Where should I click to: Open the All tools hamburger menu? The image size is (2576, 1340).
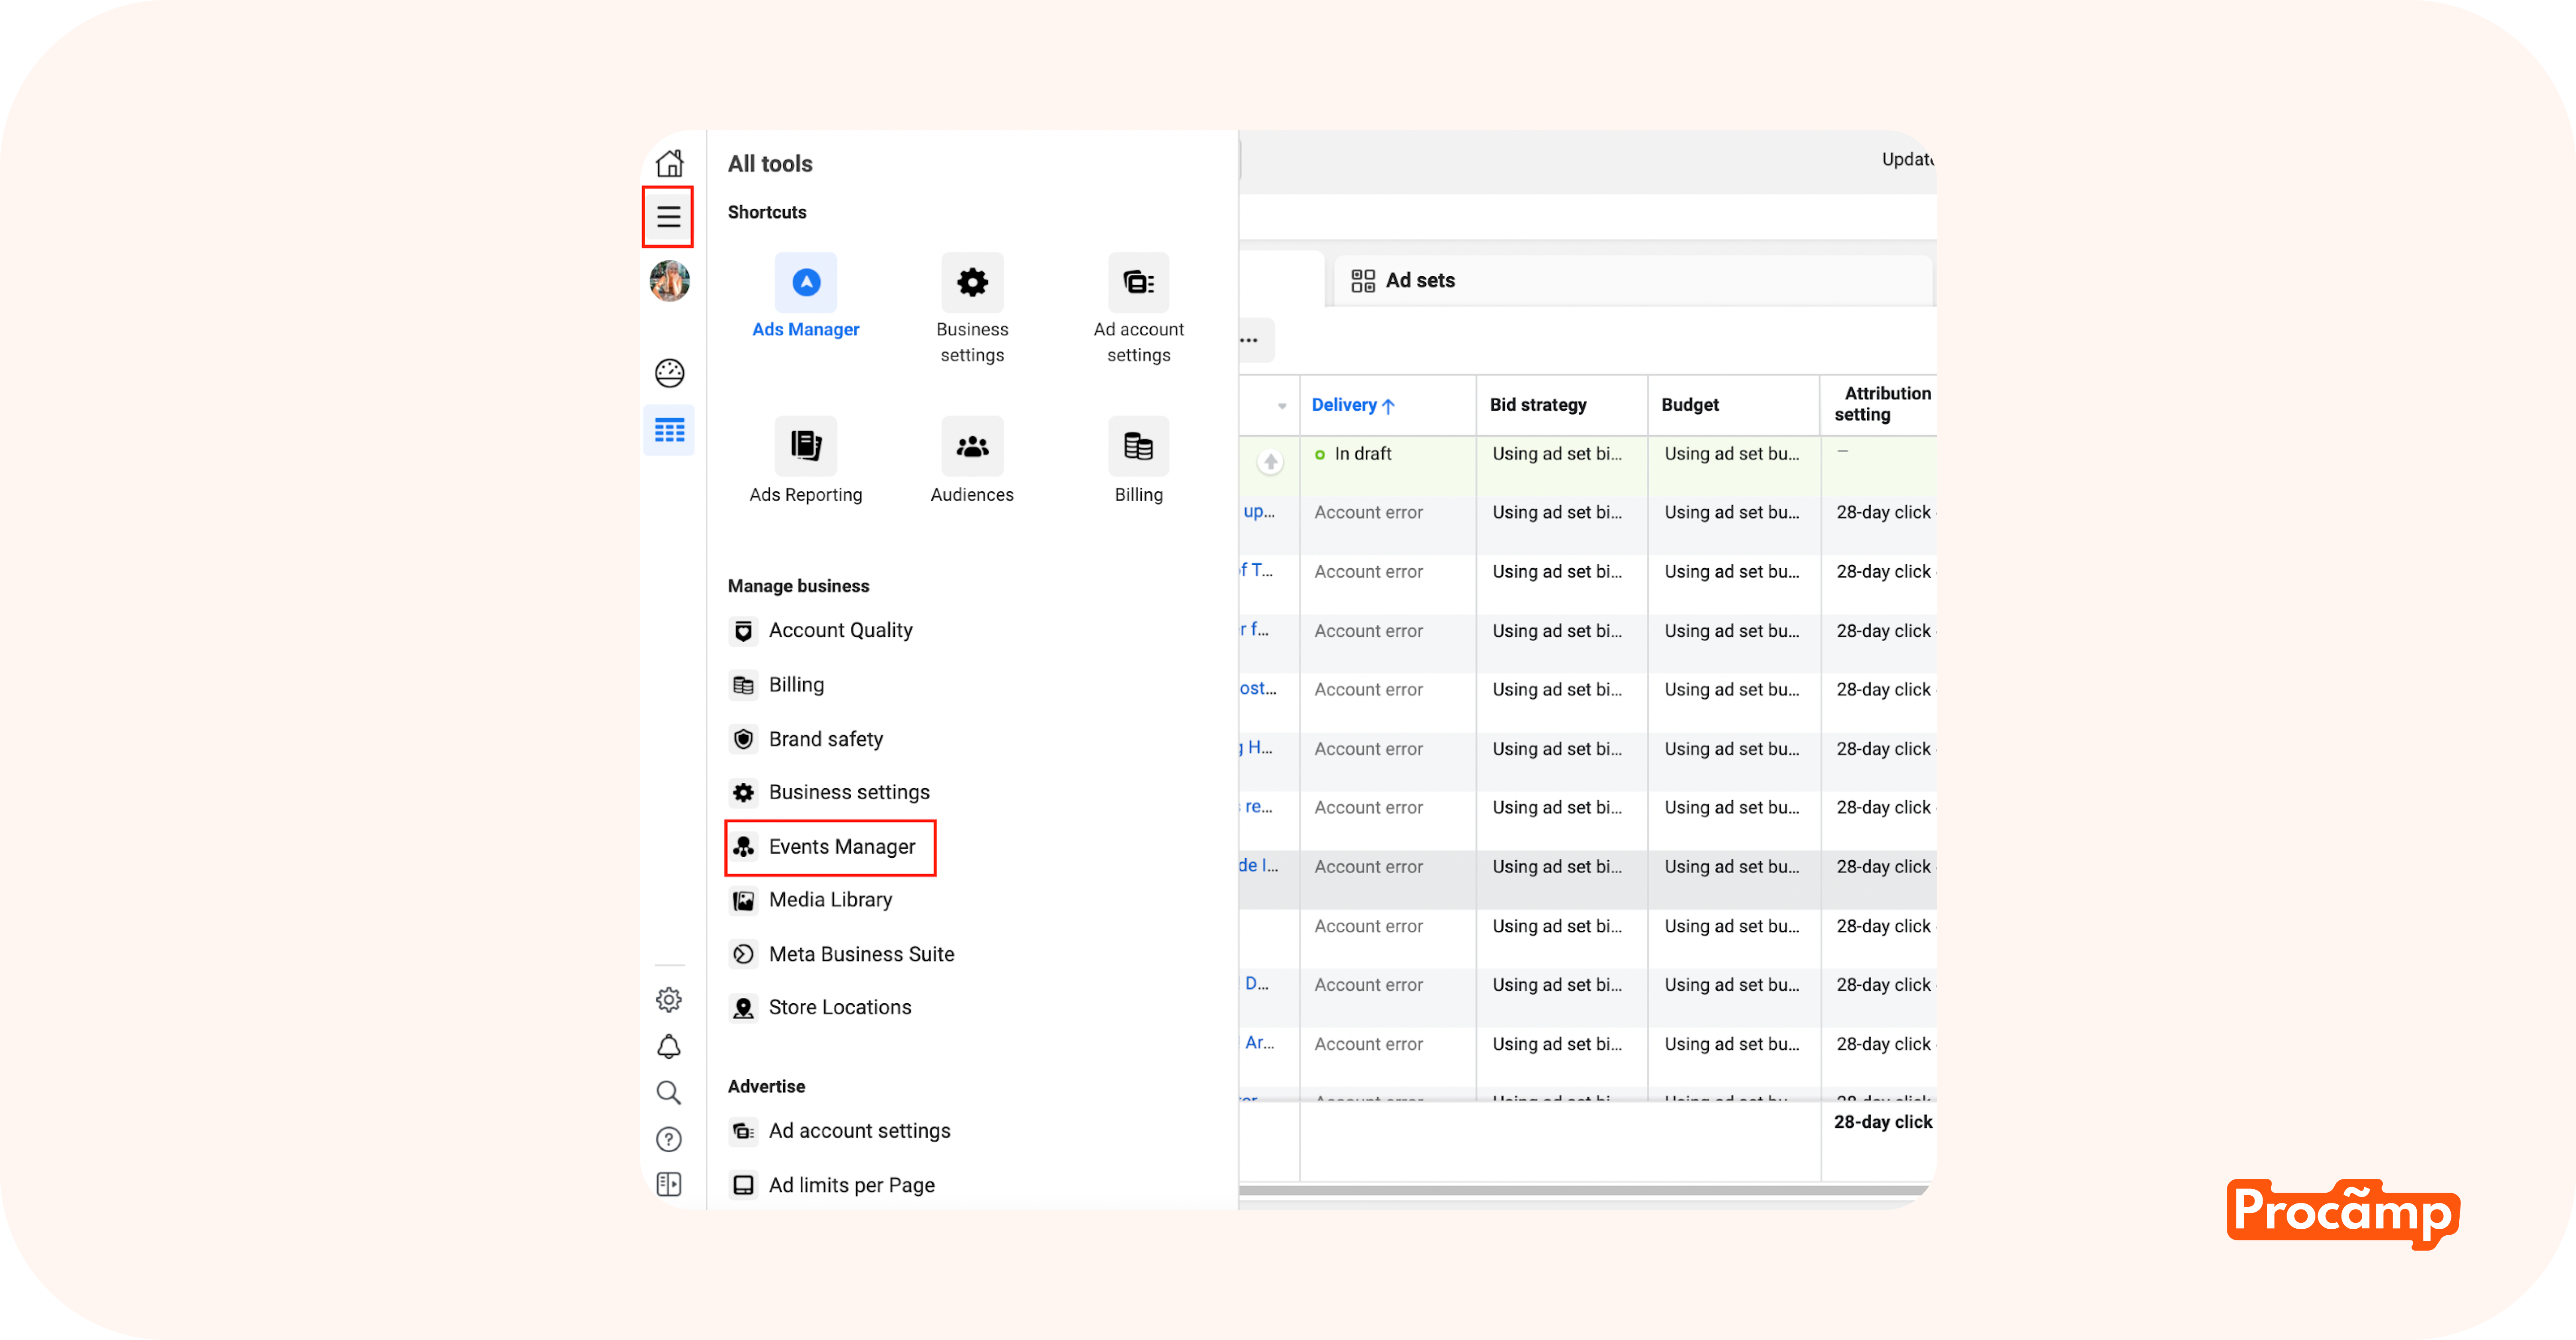[668, 217]
